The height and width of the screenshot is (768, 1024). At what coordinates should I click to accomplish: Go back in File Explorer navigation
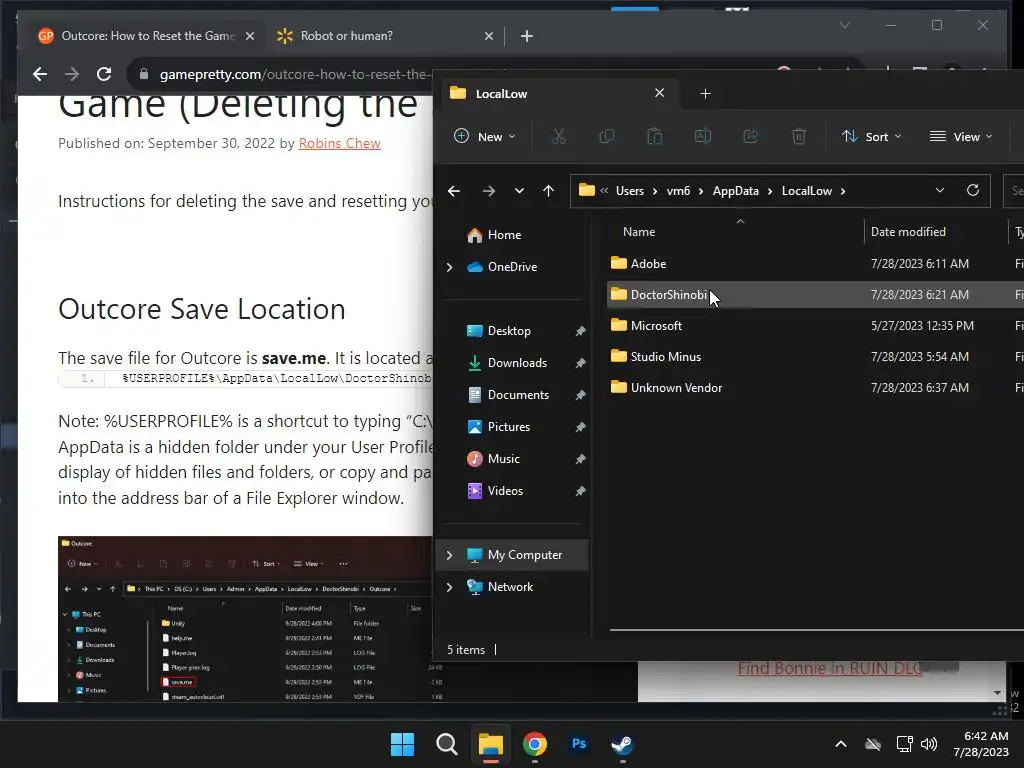pos(454,191)
